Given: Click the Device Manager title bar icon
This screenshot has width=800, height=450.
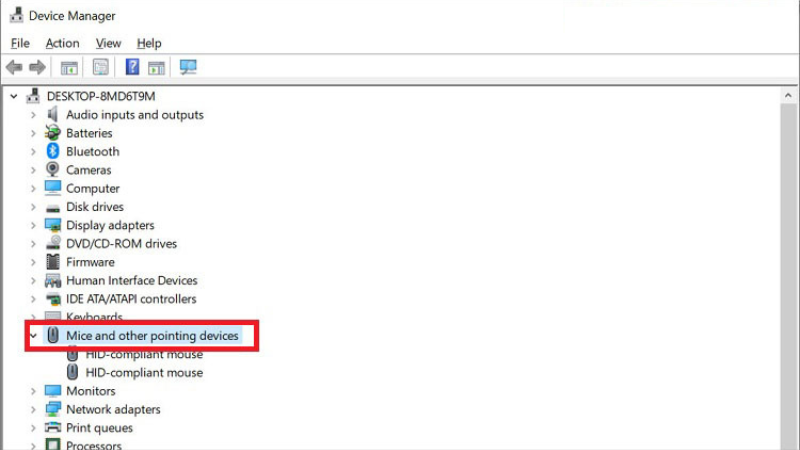Looking at the screenshot, I should pyautogui.click(x=16, y=15).
